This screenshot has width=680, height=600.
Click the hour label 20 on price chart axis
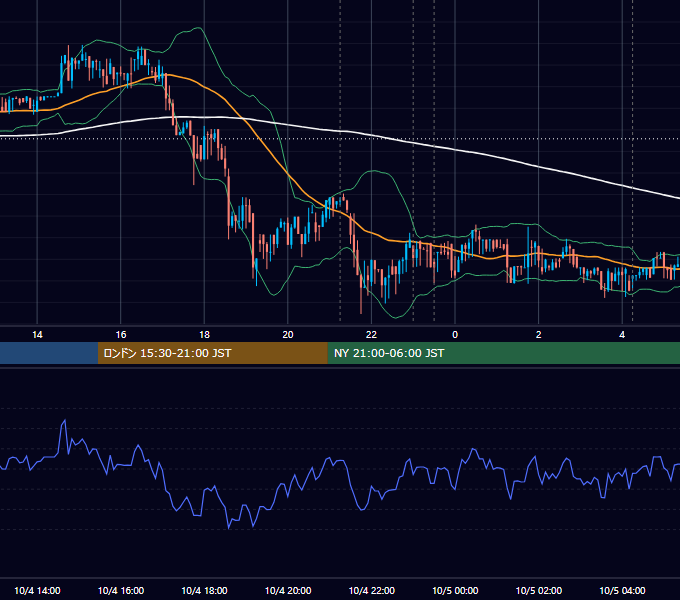(x=288, y=335)
